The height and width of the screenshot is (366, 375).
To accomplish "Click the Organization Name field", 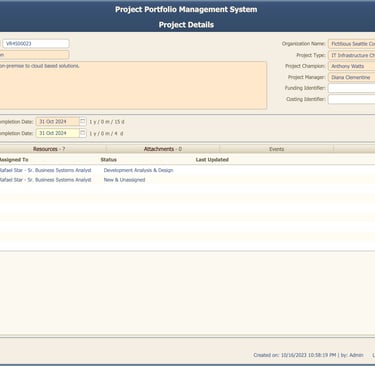I will click(x=351, y=44).
